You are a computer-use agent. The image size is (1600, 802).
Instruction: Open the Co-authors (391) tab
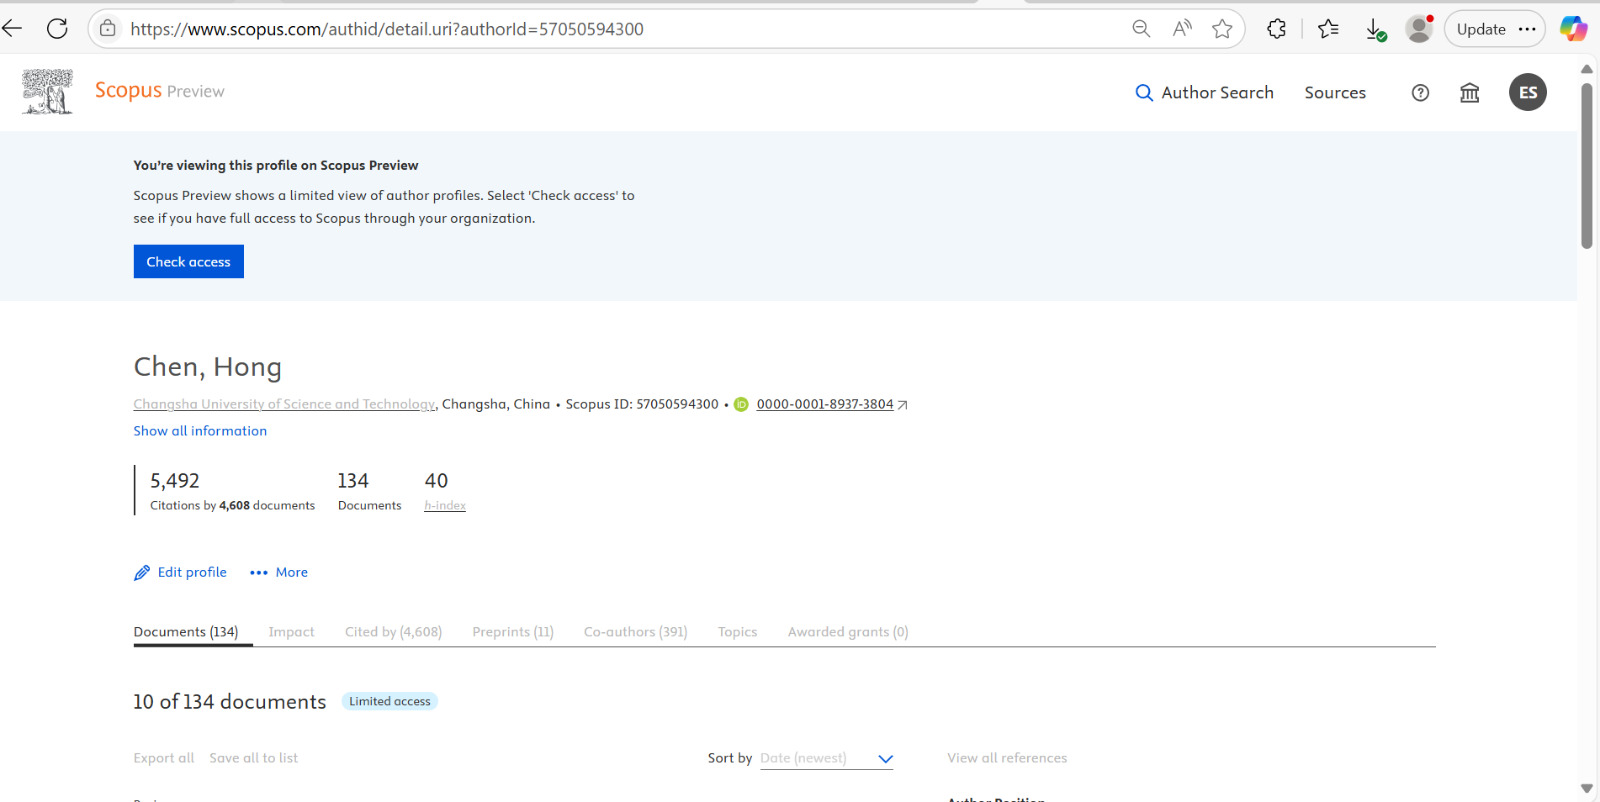click(x=635, y=632)
